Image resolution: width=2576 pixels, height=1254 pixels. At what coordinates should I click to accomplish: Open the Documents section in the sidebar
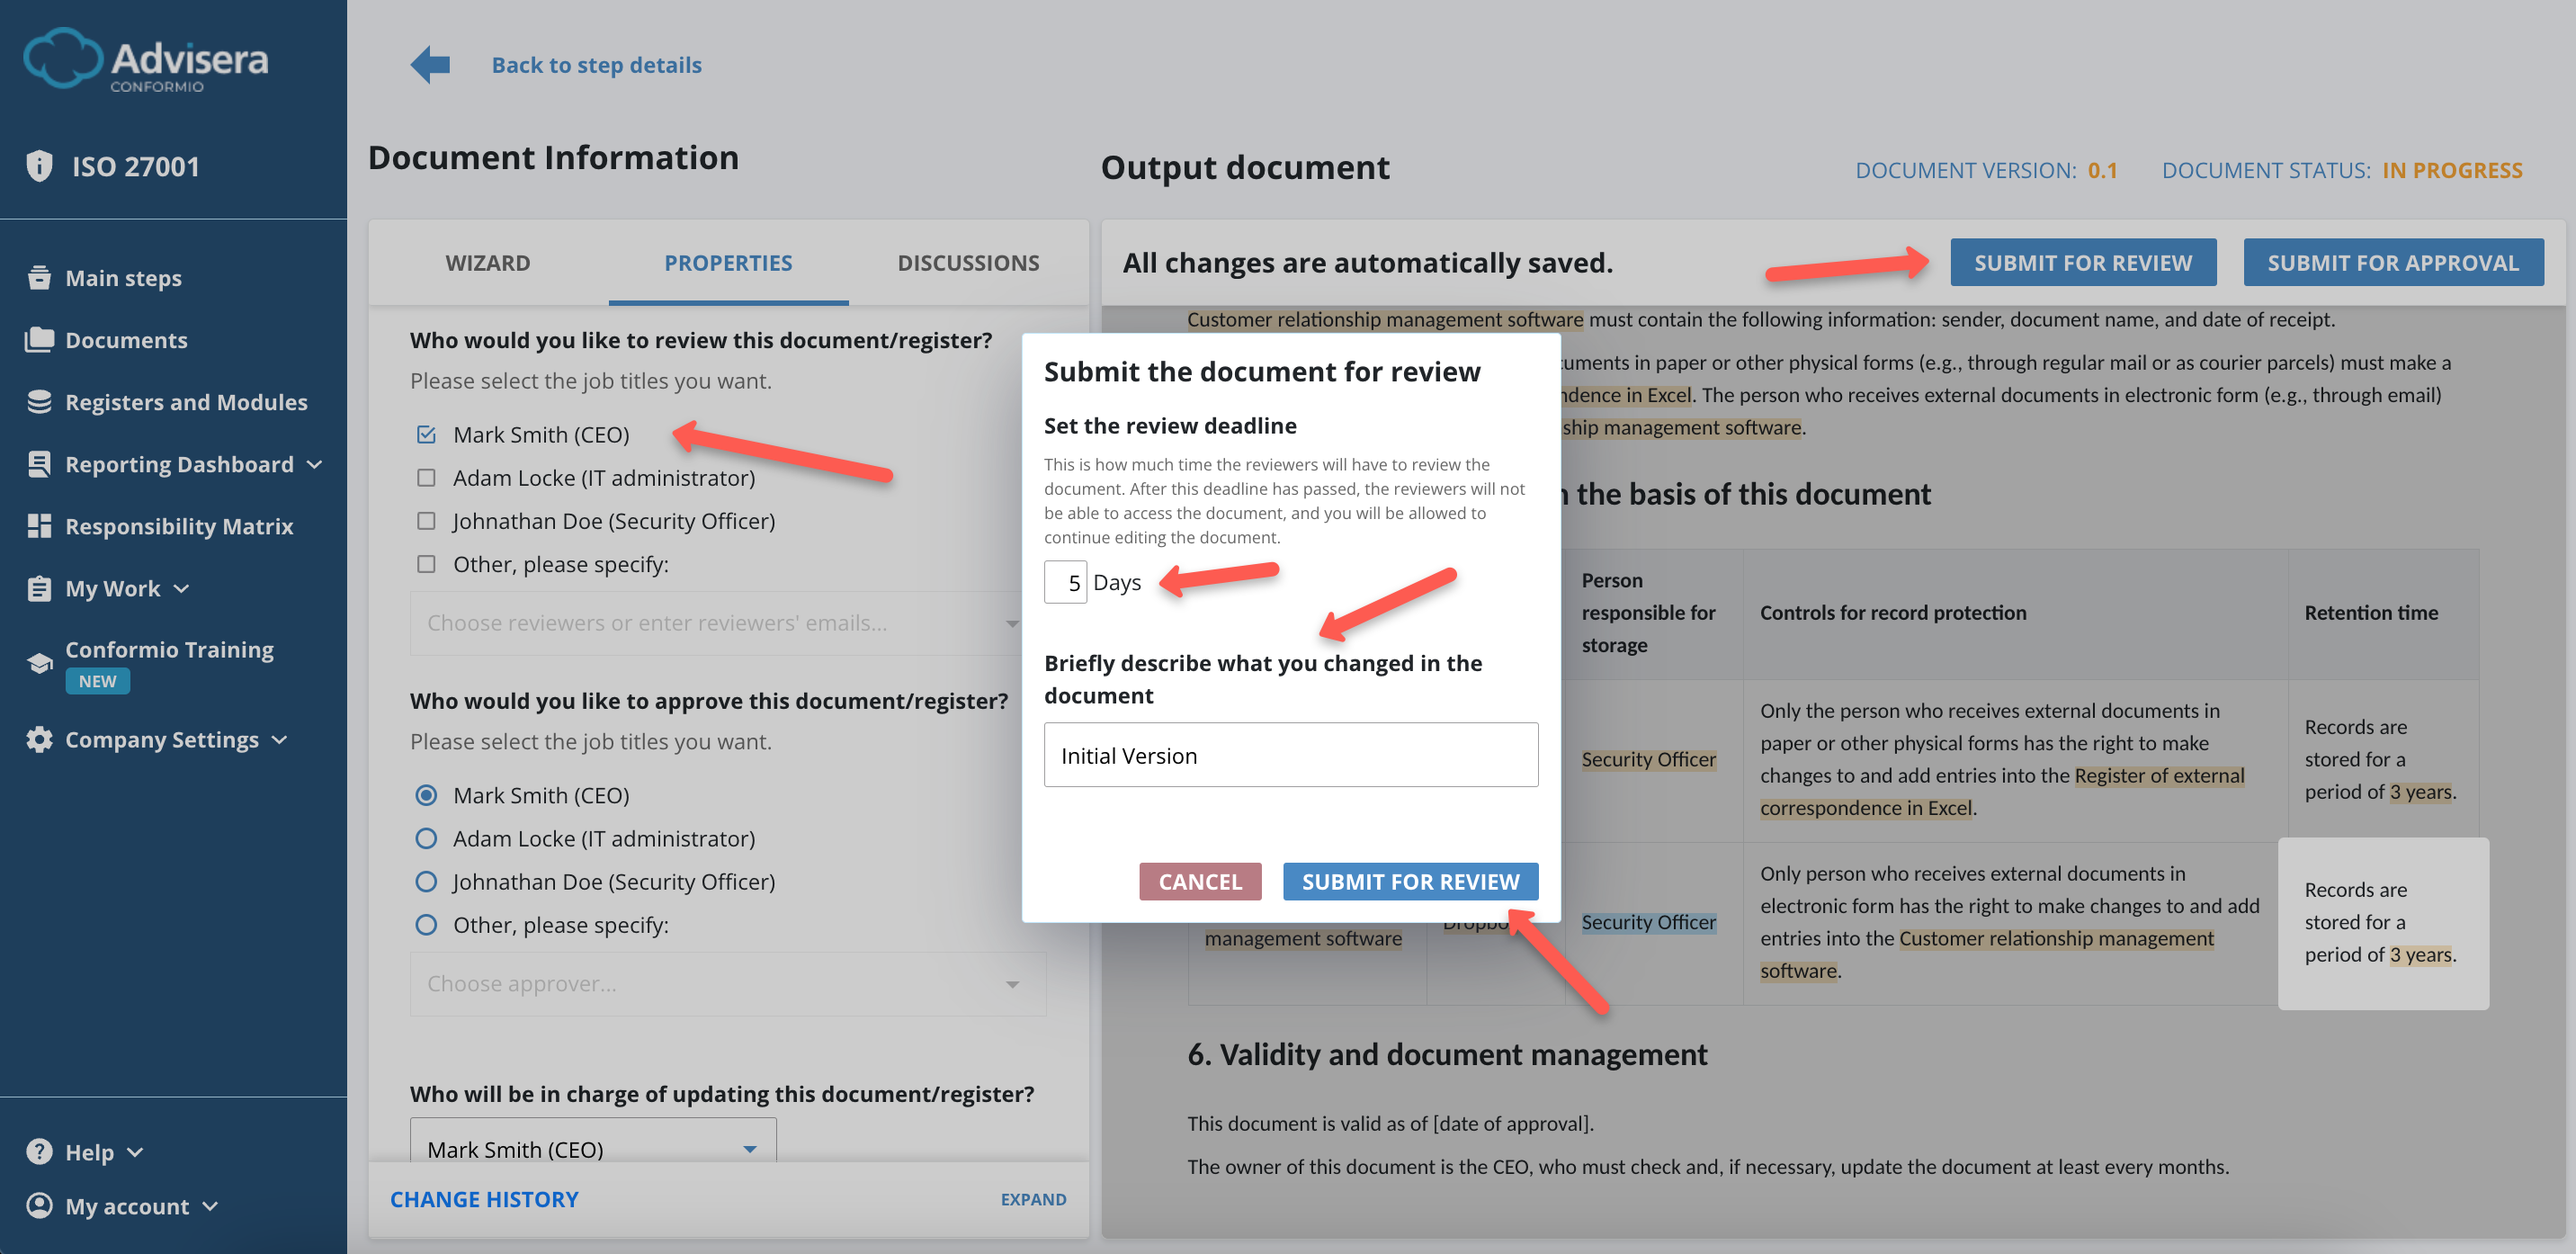click(x=126, y=339)
